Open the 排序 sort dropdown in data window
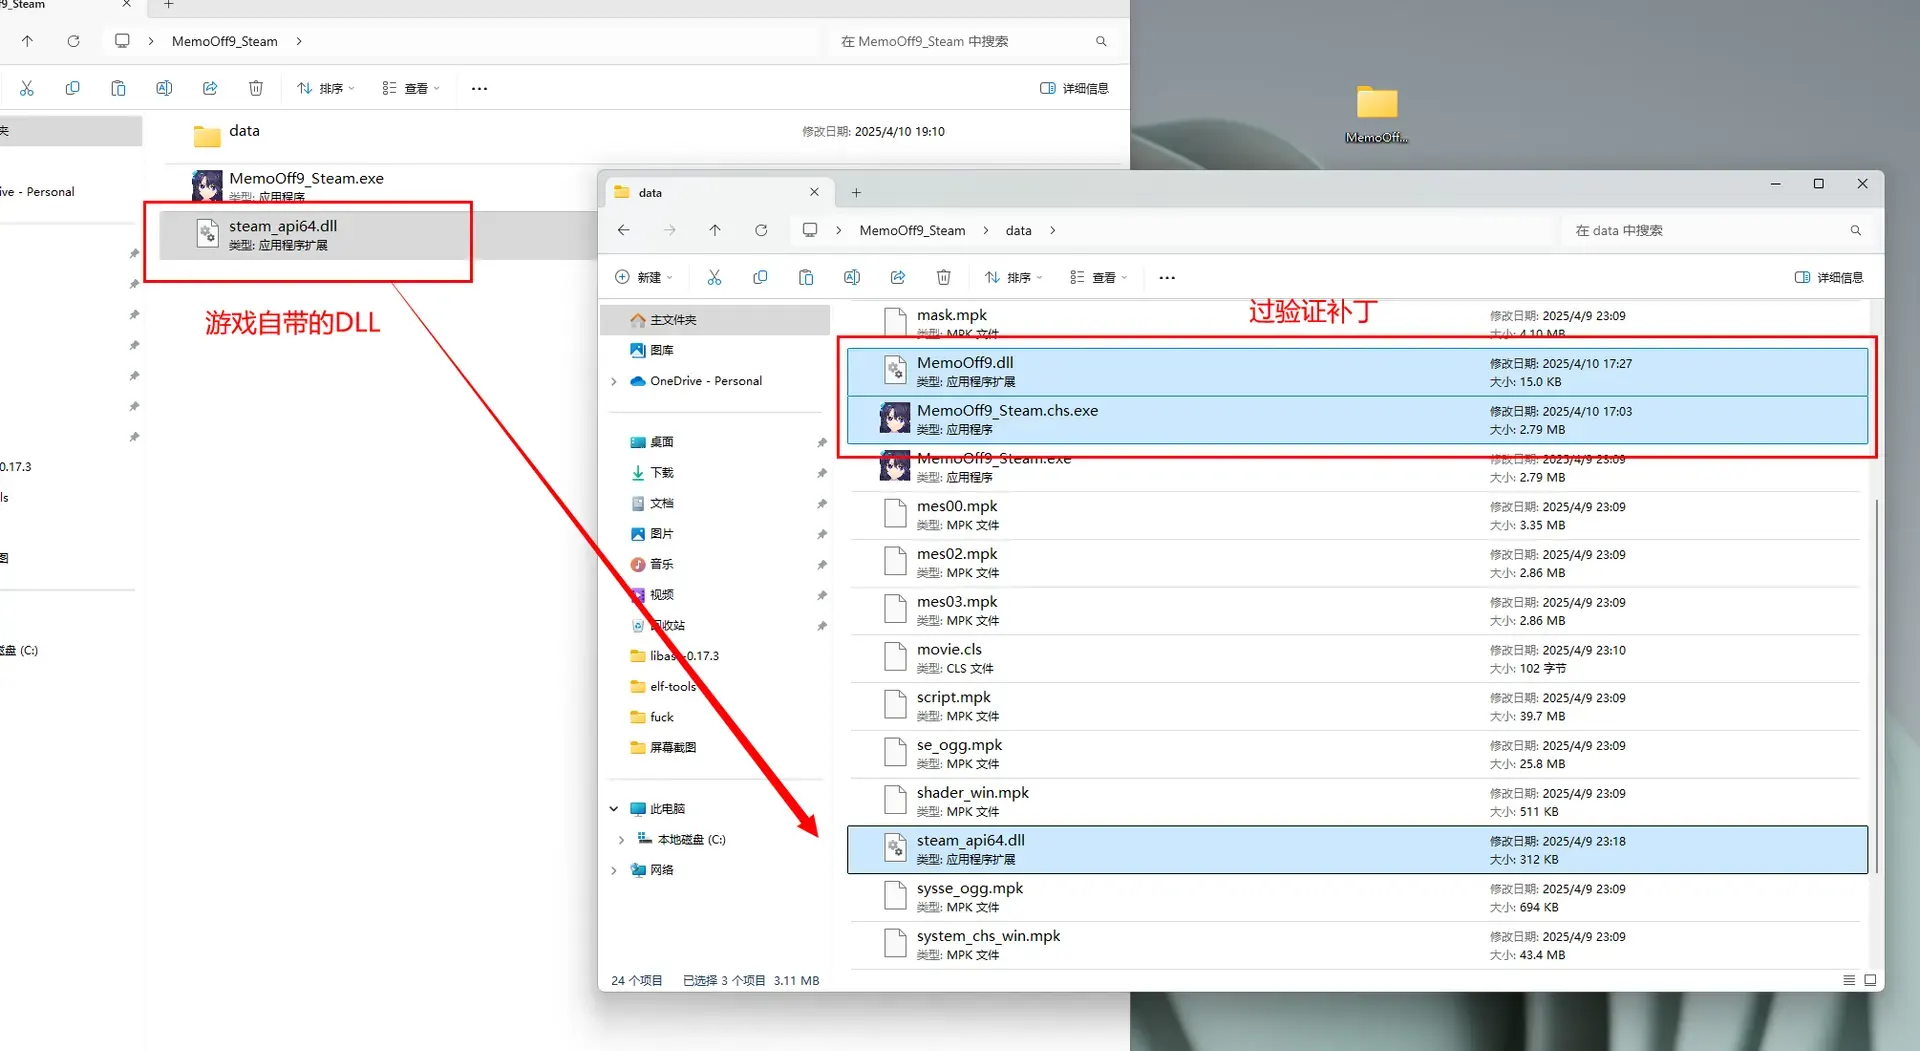The width and height of the screenshot is (1920, 1051). coord(1013,277)
